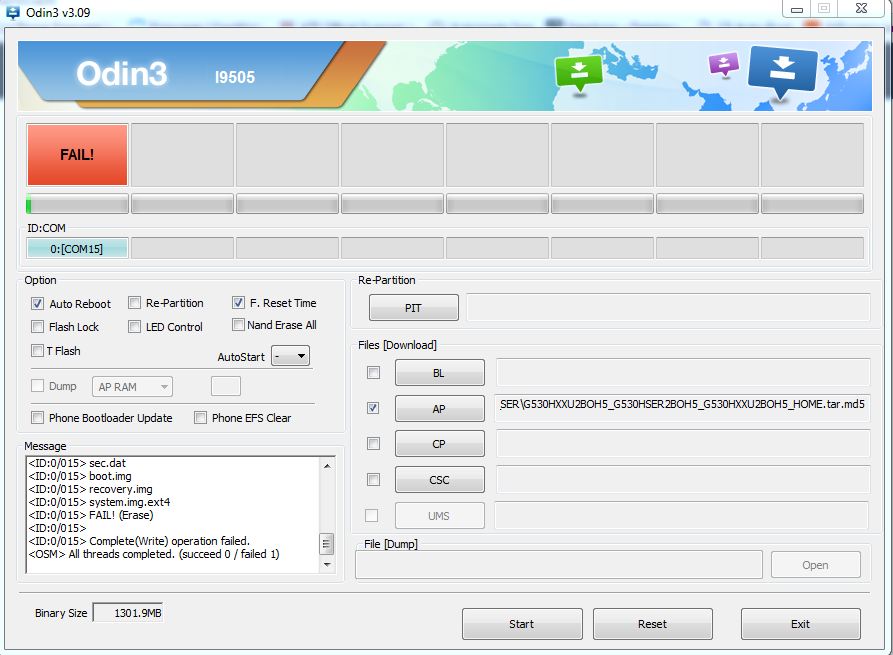
Task: Click the Open dump file button
Action: pos(816,565)
